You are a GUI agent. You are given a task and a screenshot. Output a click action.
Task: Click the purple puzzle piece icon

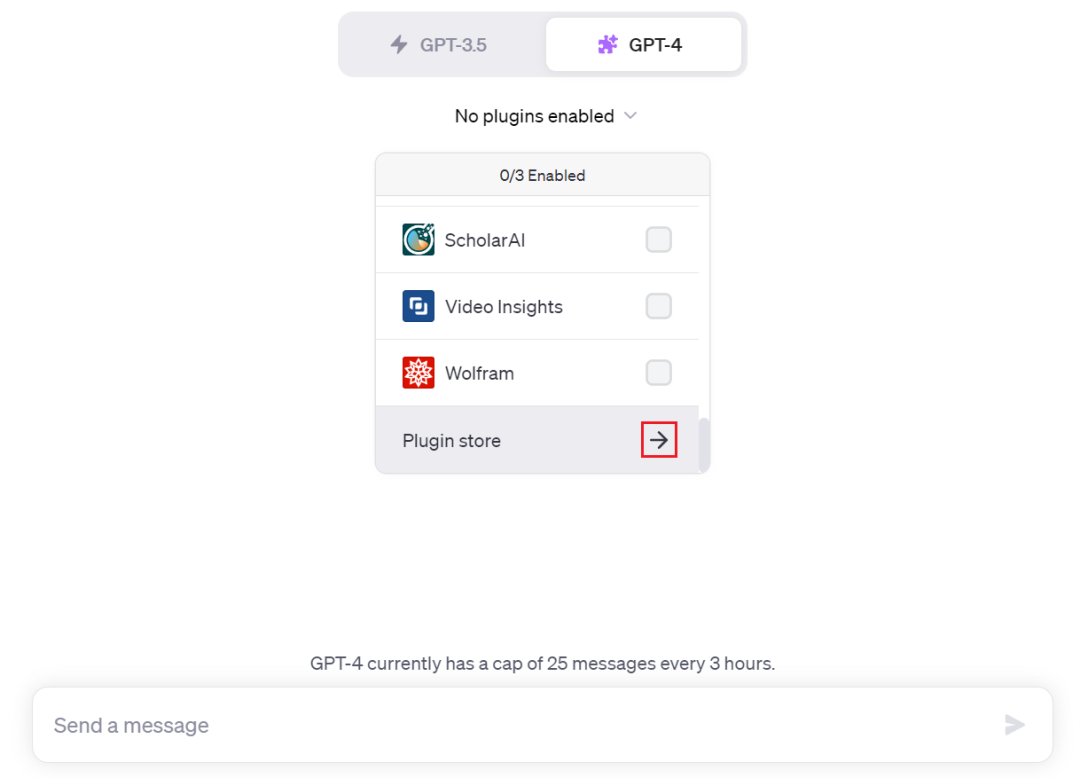[607, 44]
